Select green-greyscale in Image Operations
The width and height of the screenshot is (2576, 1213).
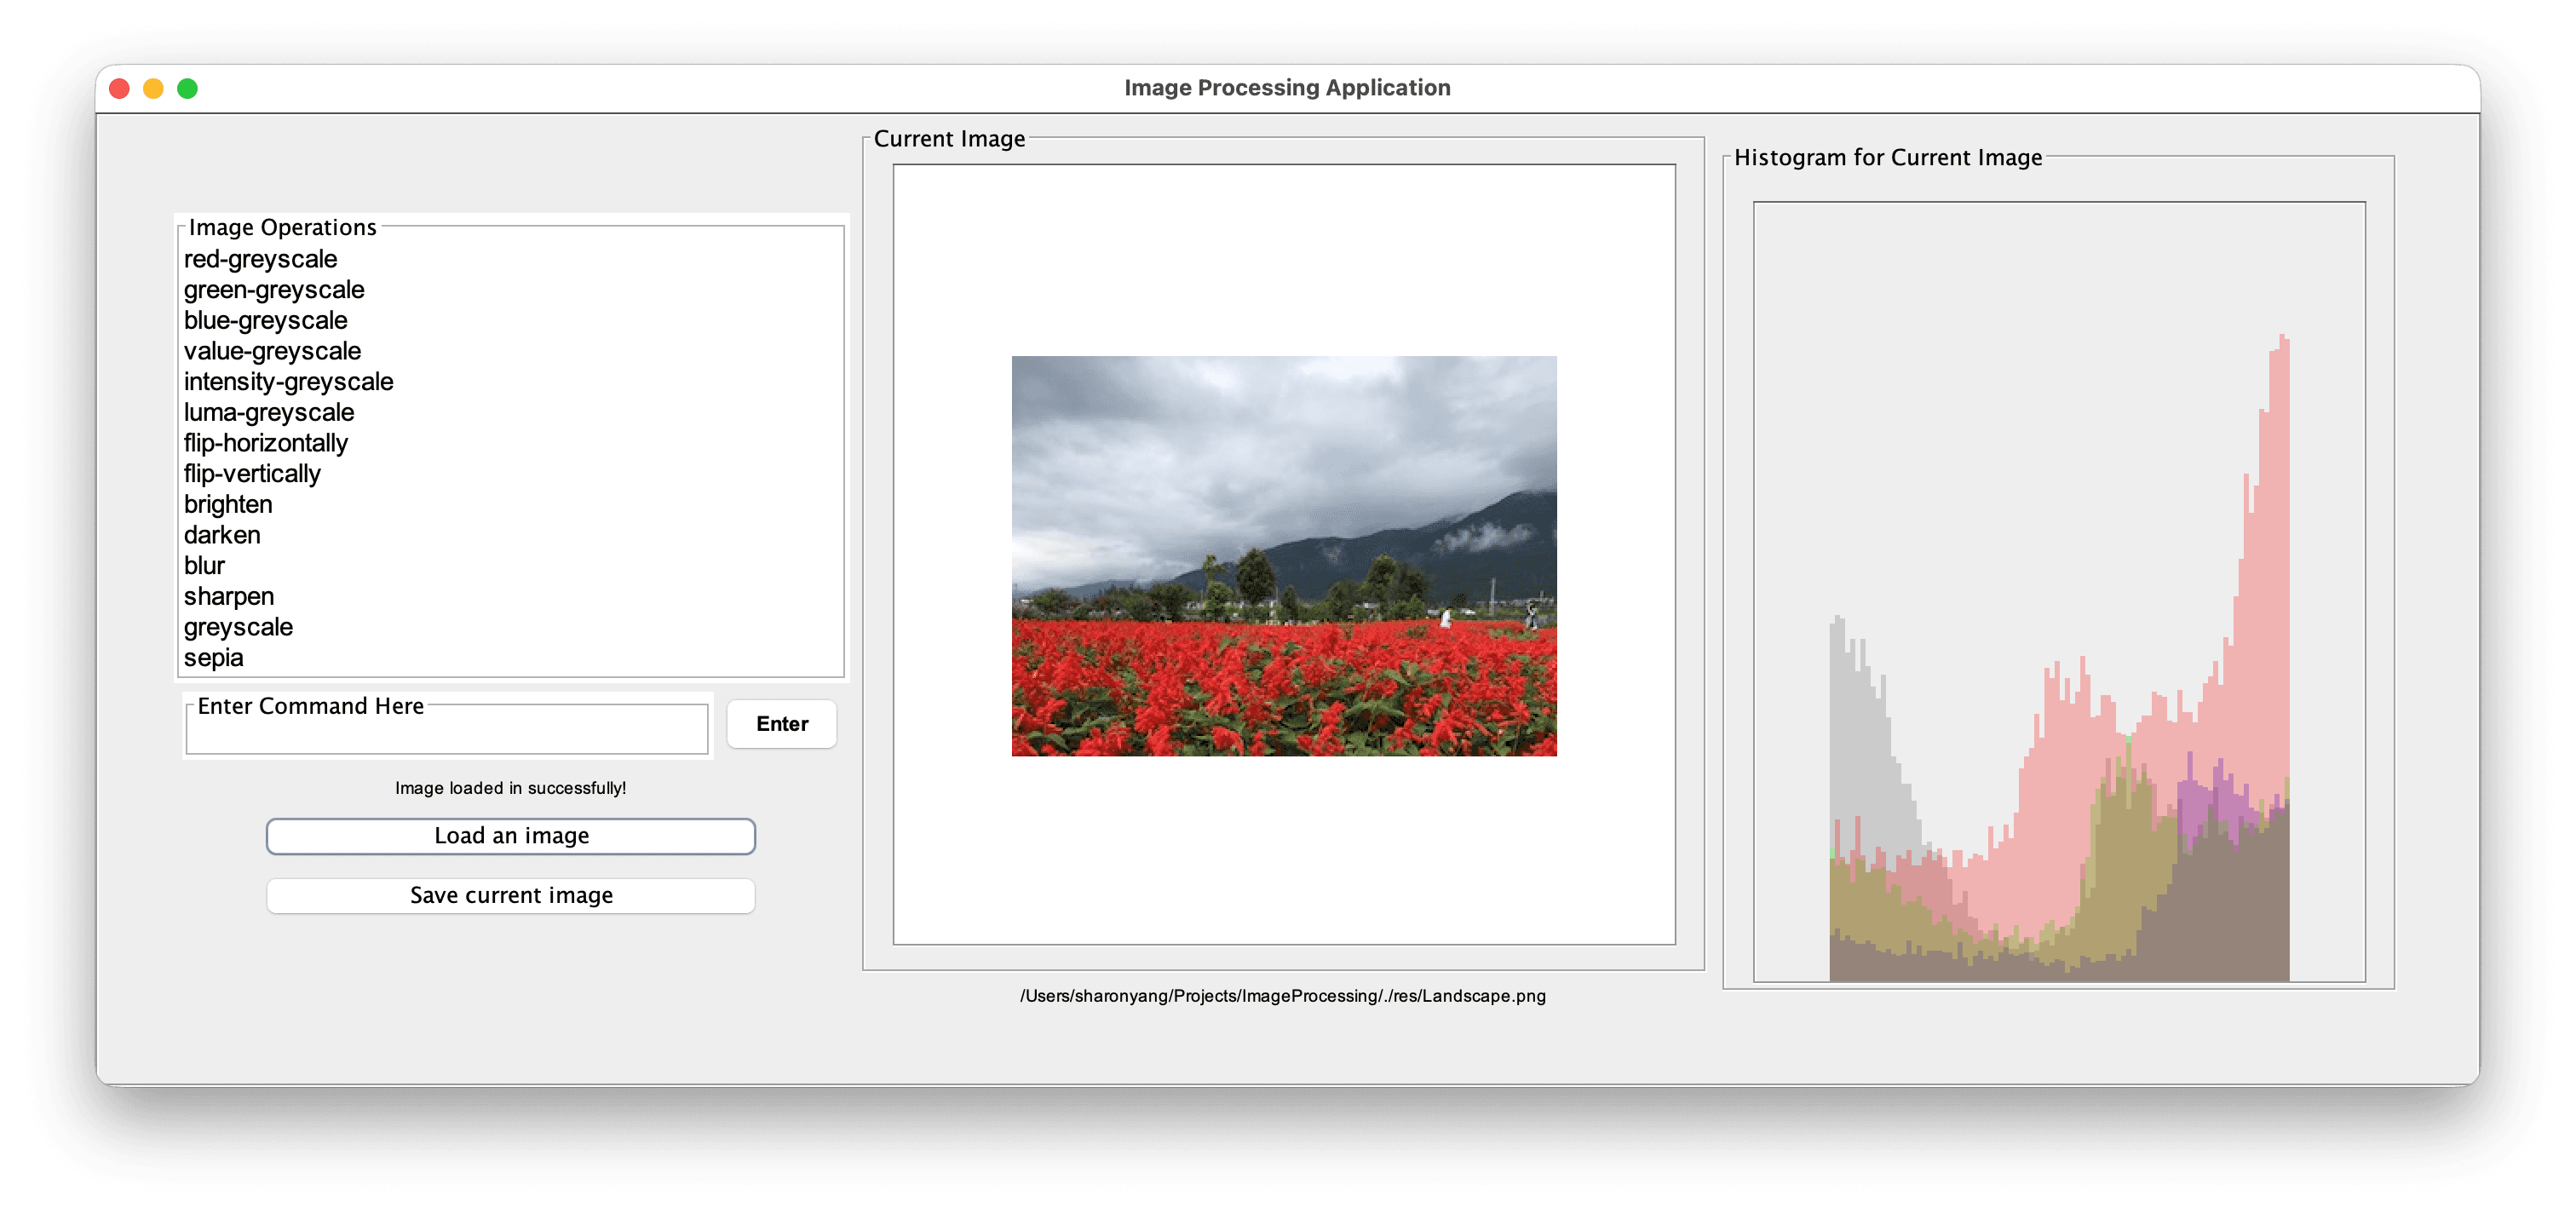(511, 290)
